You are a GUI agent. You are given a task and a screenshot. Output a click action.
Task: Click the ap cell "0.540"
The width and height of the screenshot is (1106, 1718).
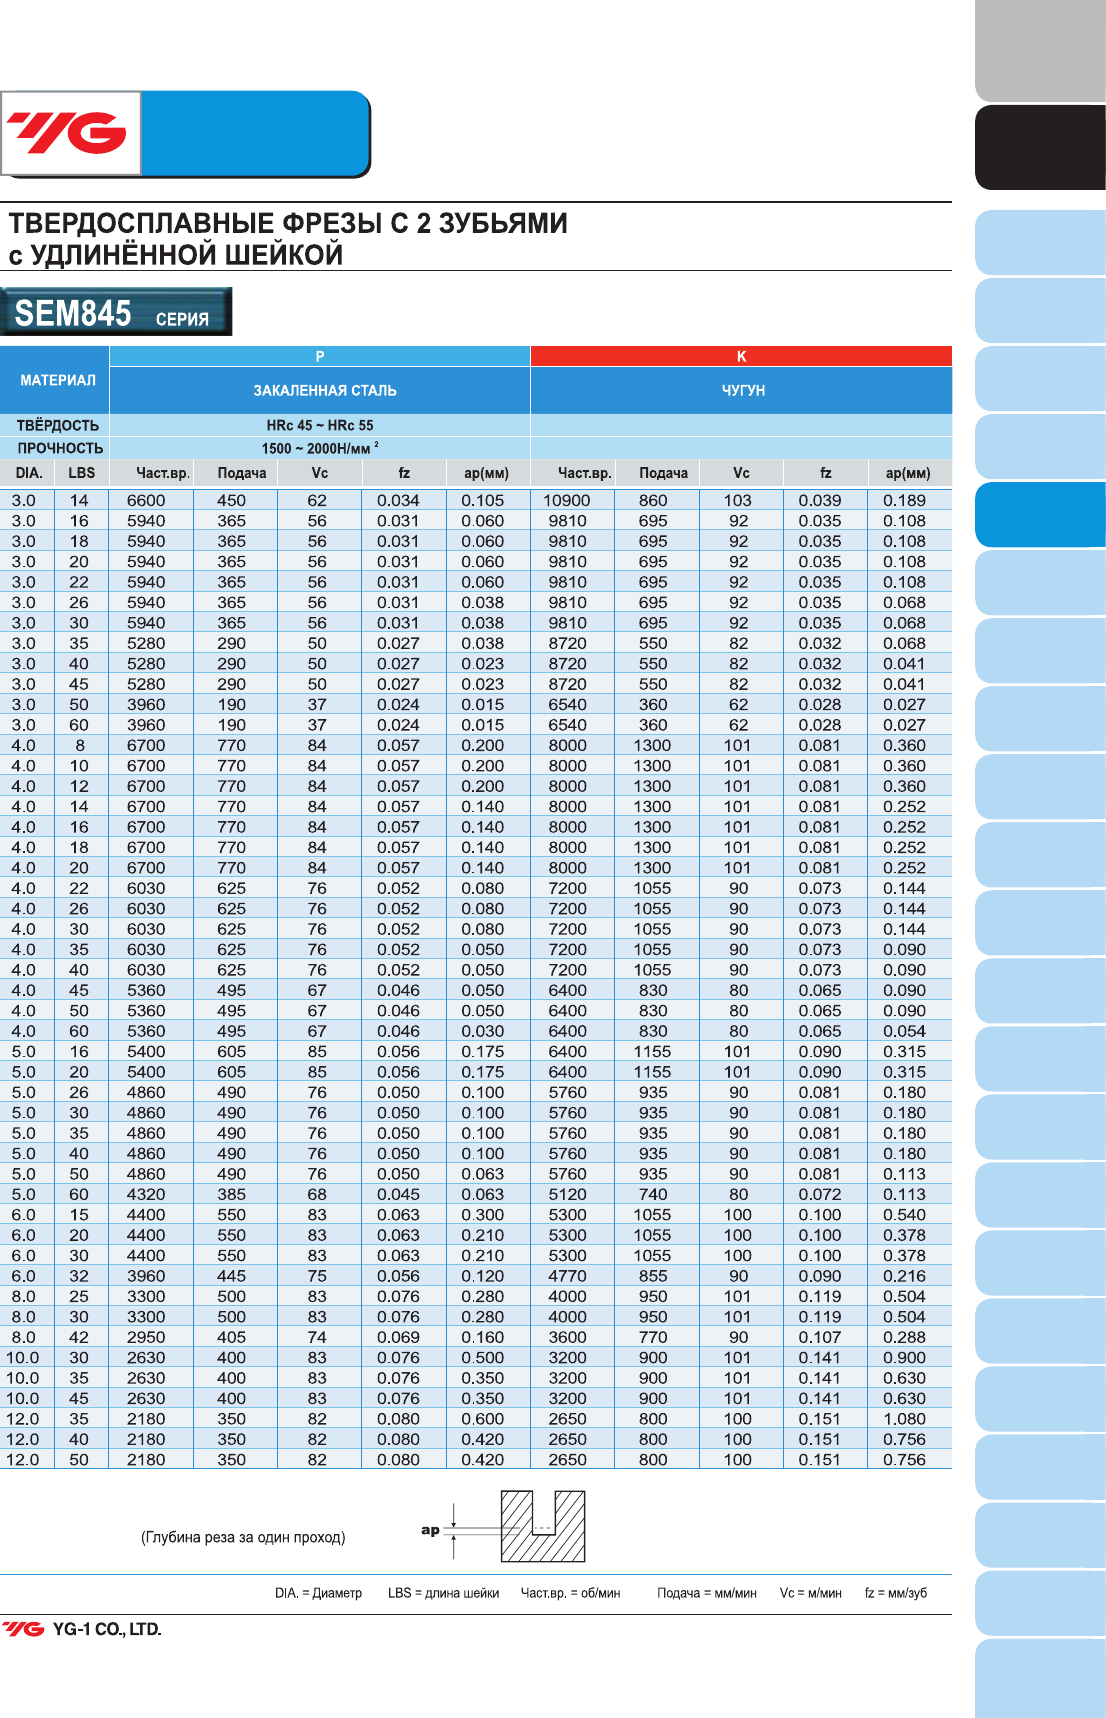[x=905, y=1215]
